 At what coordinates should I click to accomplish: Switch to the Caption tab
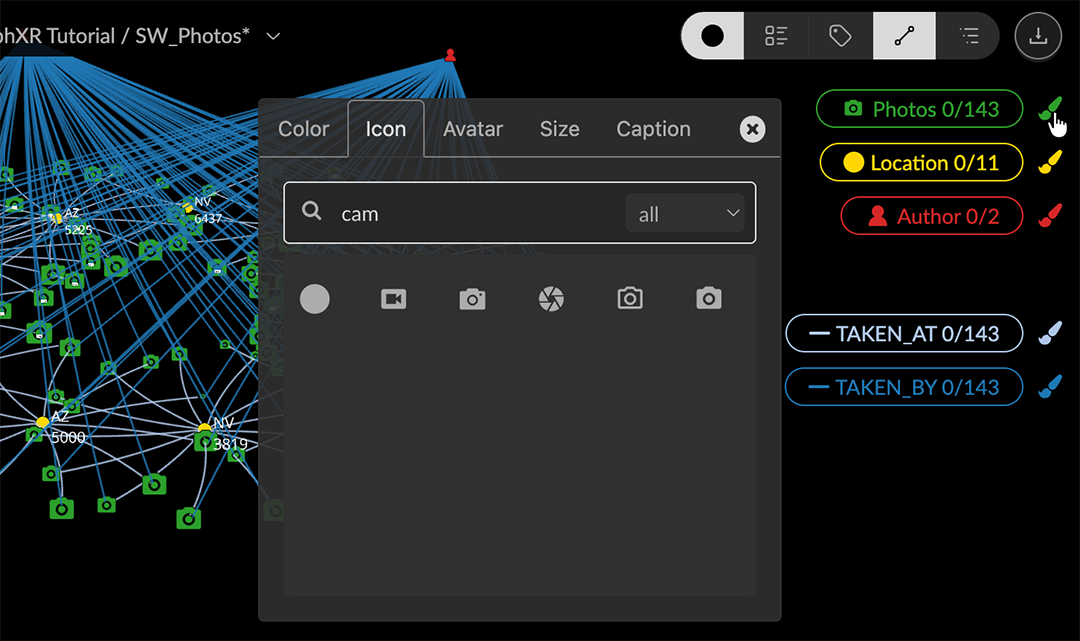pyautogui.click(x=653, y=129)
